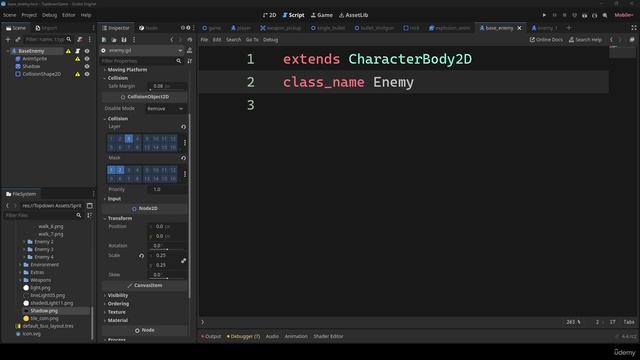Enable collision Mask bit 4
This screenshot has height=360, width=640.
pos(138,170)
